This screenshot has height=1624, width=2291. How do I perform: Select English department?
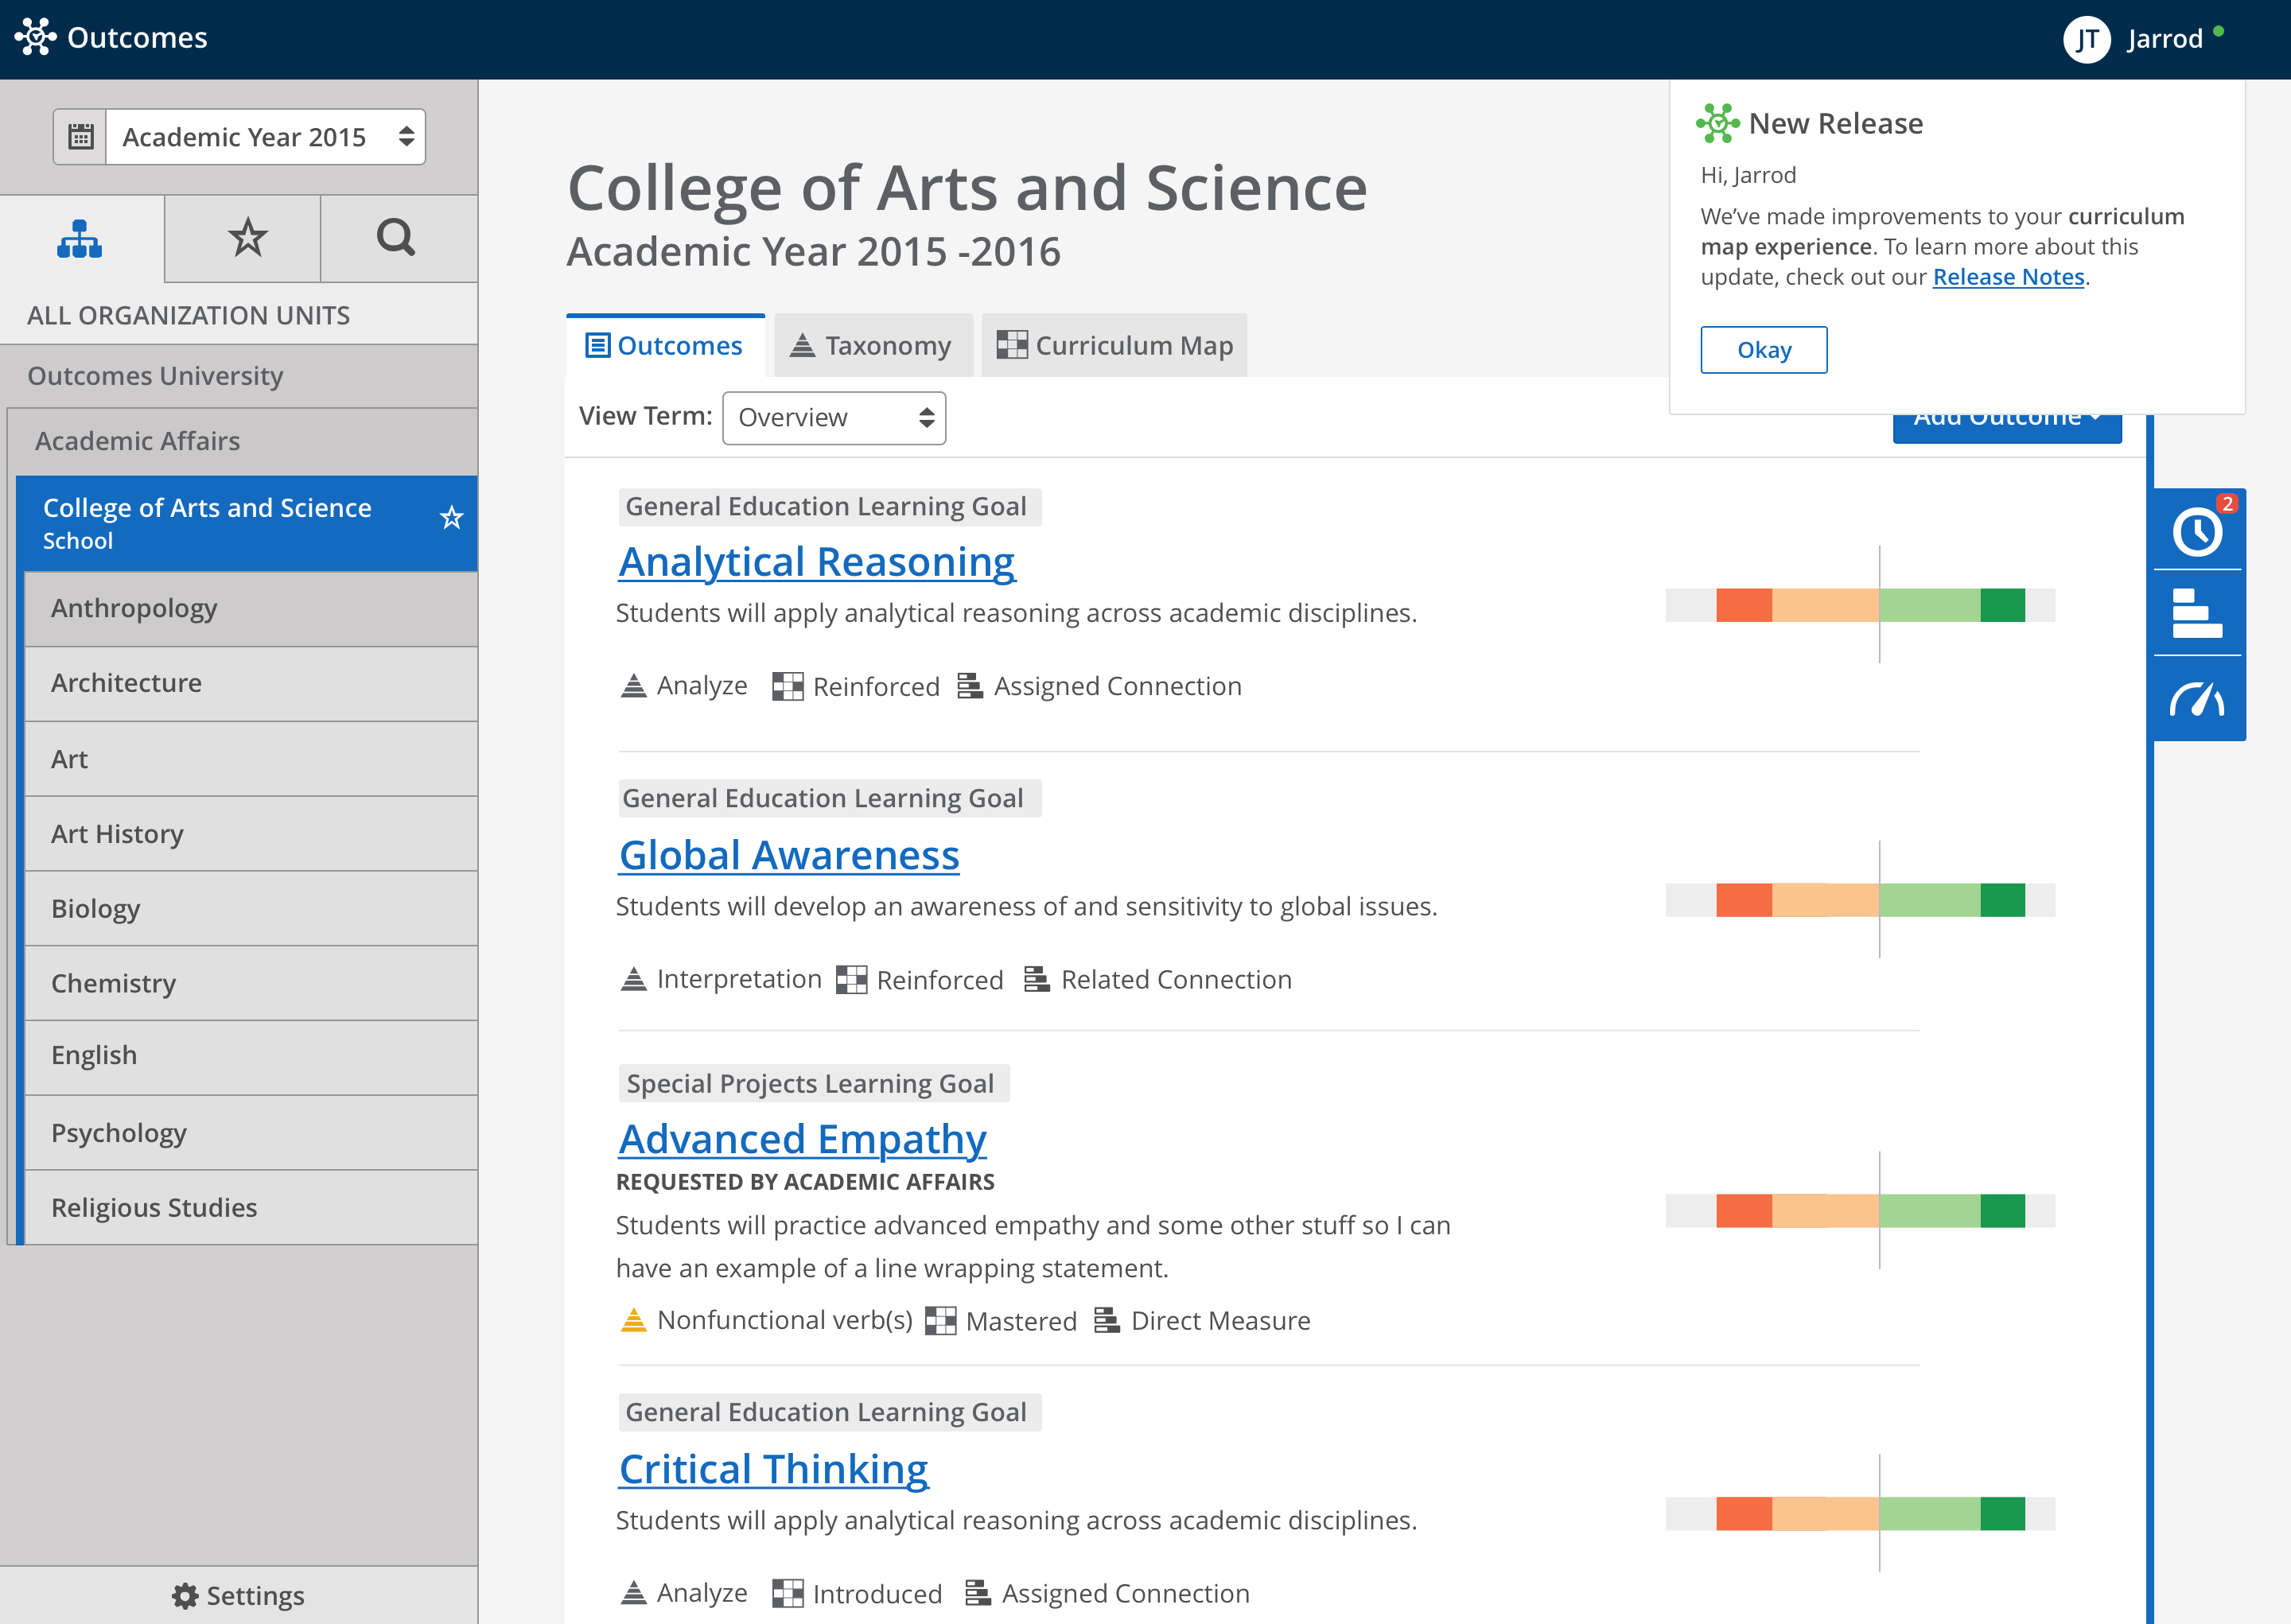click(x=251, y=1057)
